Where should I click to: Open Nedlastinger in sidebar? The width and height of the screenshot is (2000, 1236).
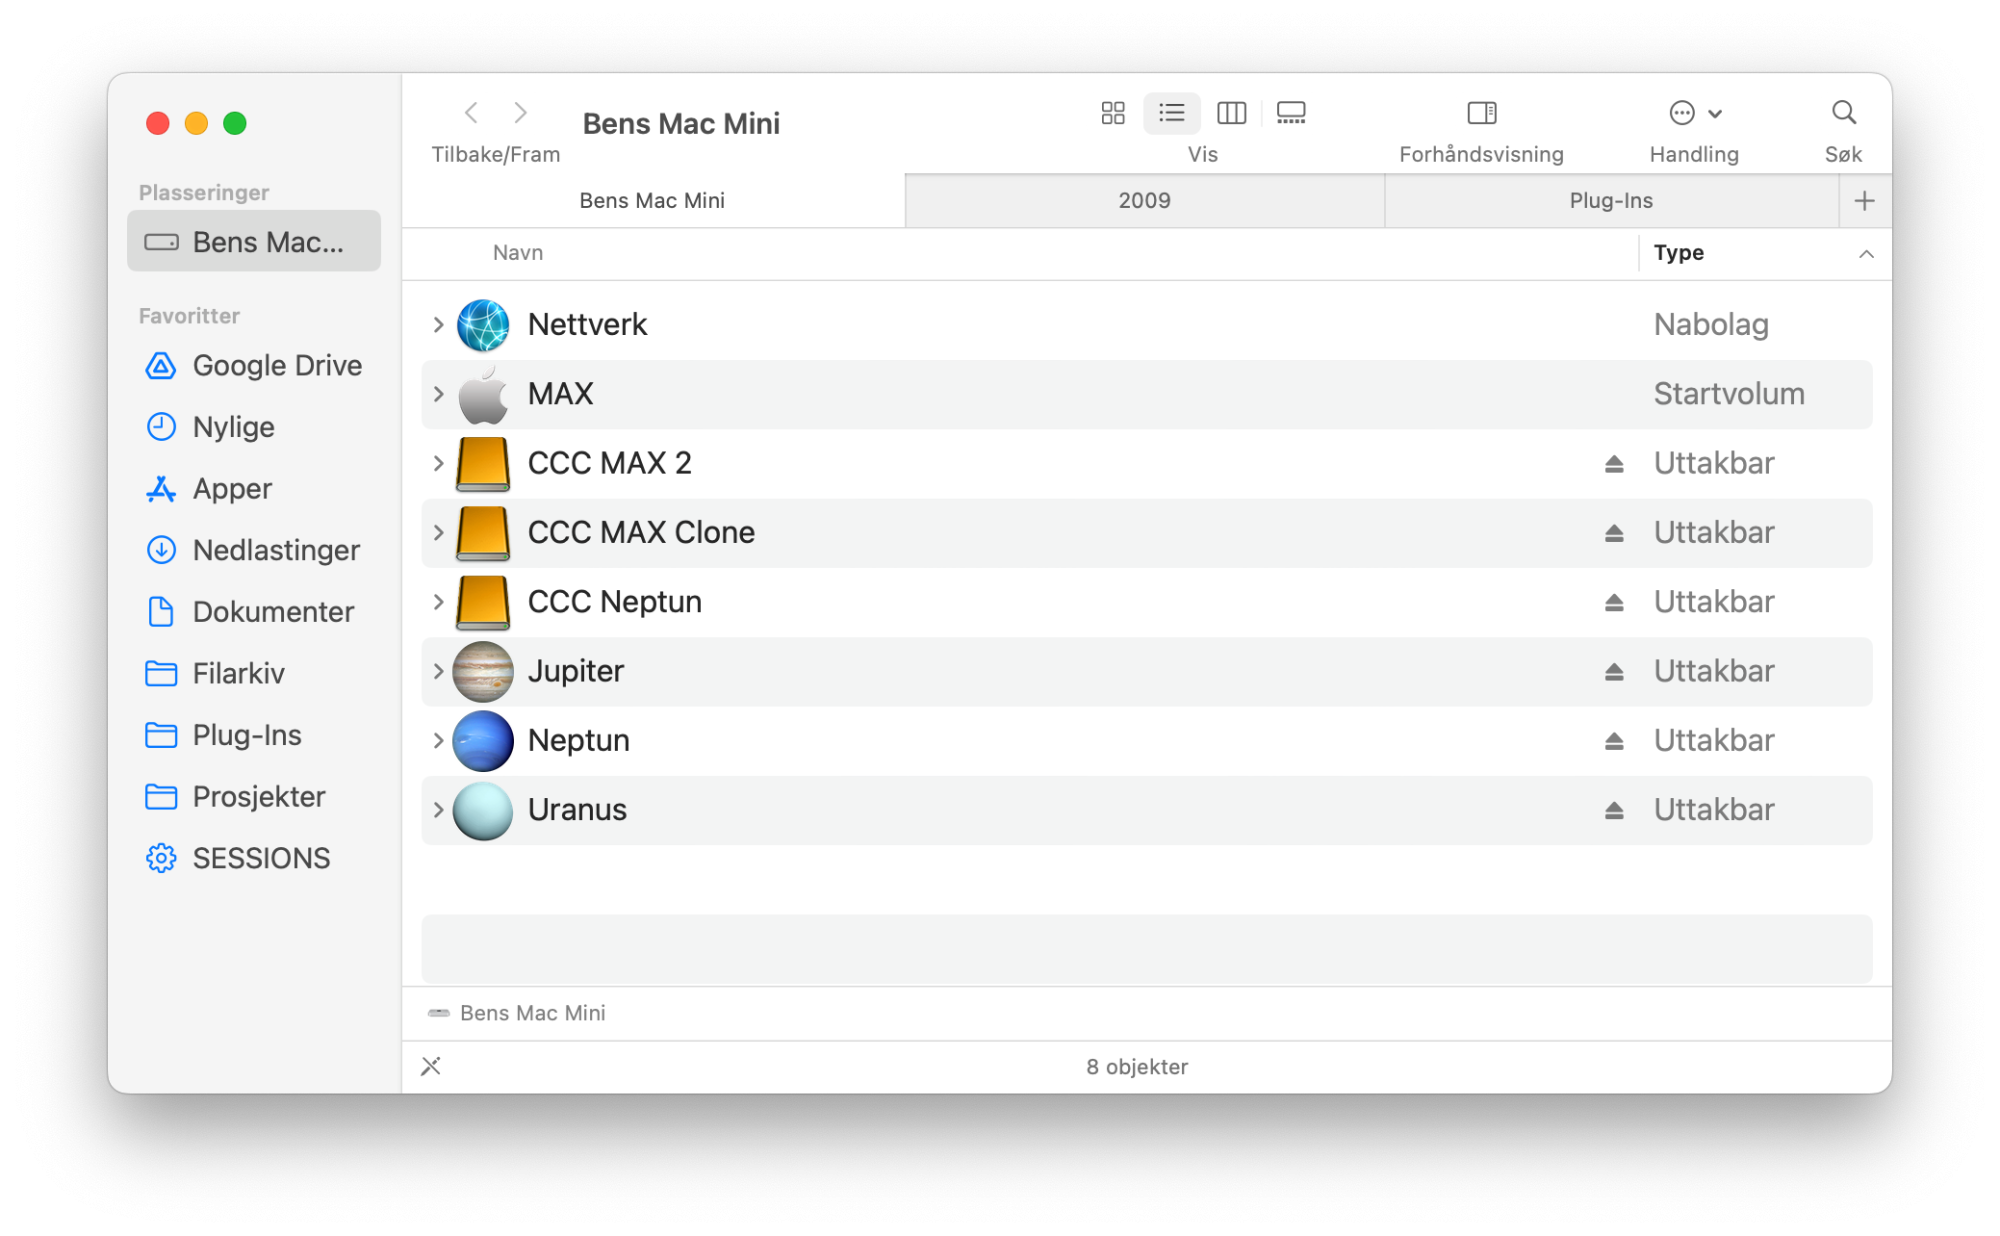coord(254,550)
